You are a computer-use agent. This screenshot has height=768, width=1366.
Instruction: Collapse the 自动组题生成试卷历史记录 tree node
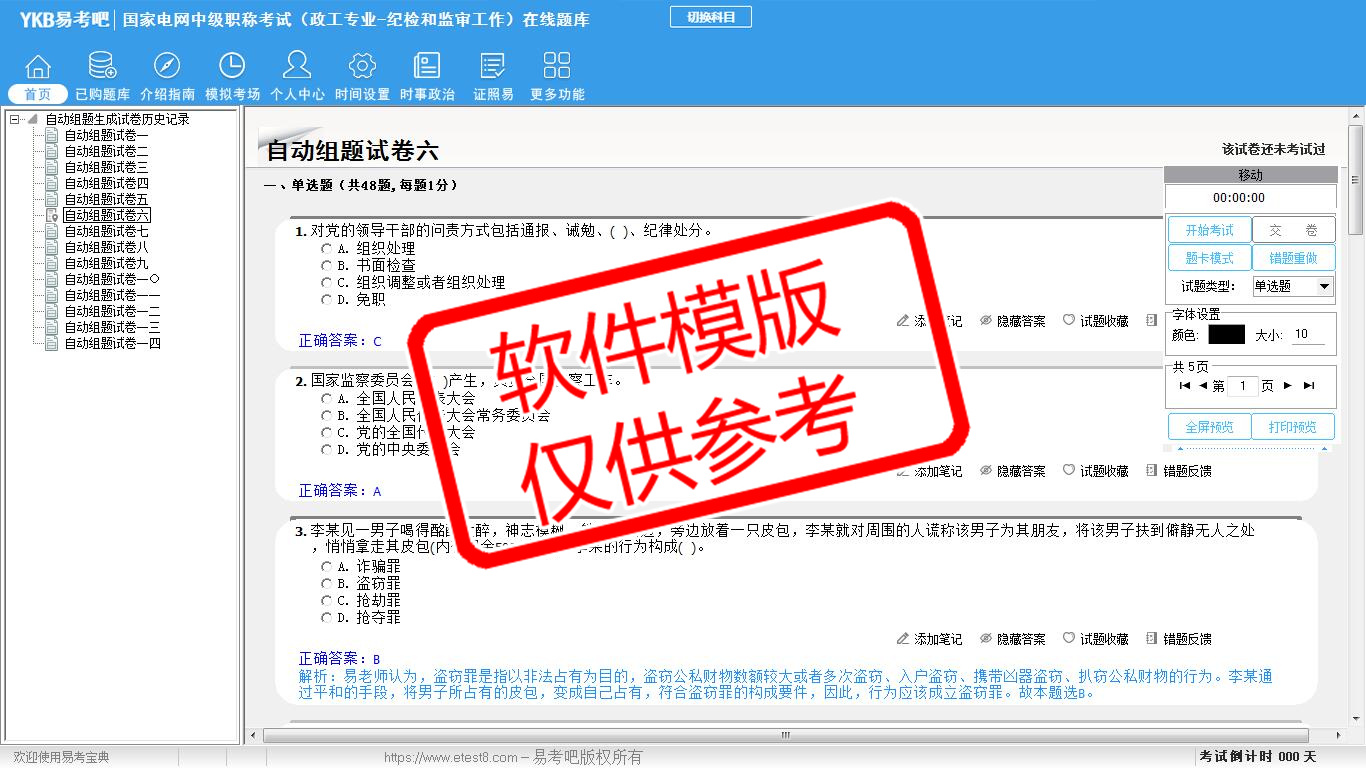point(15,119)
